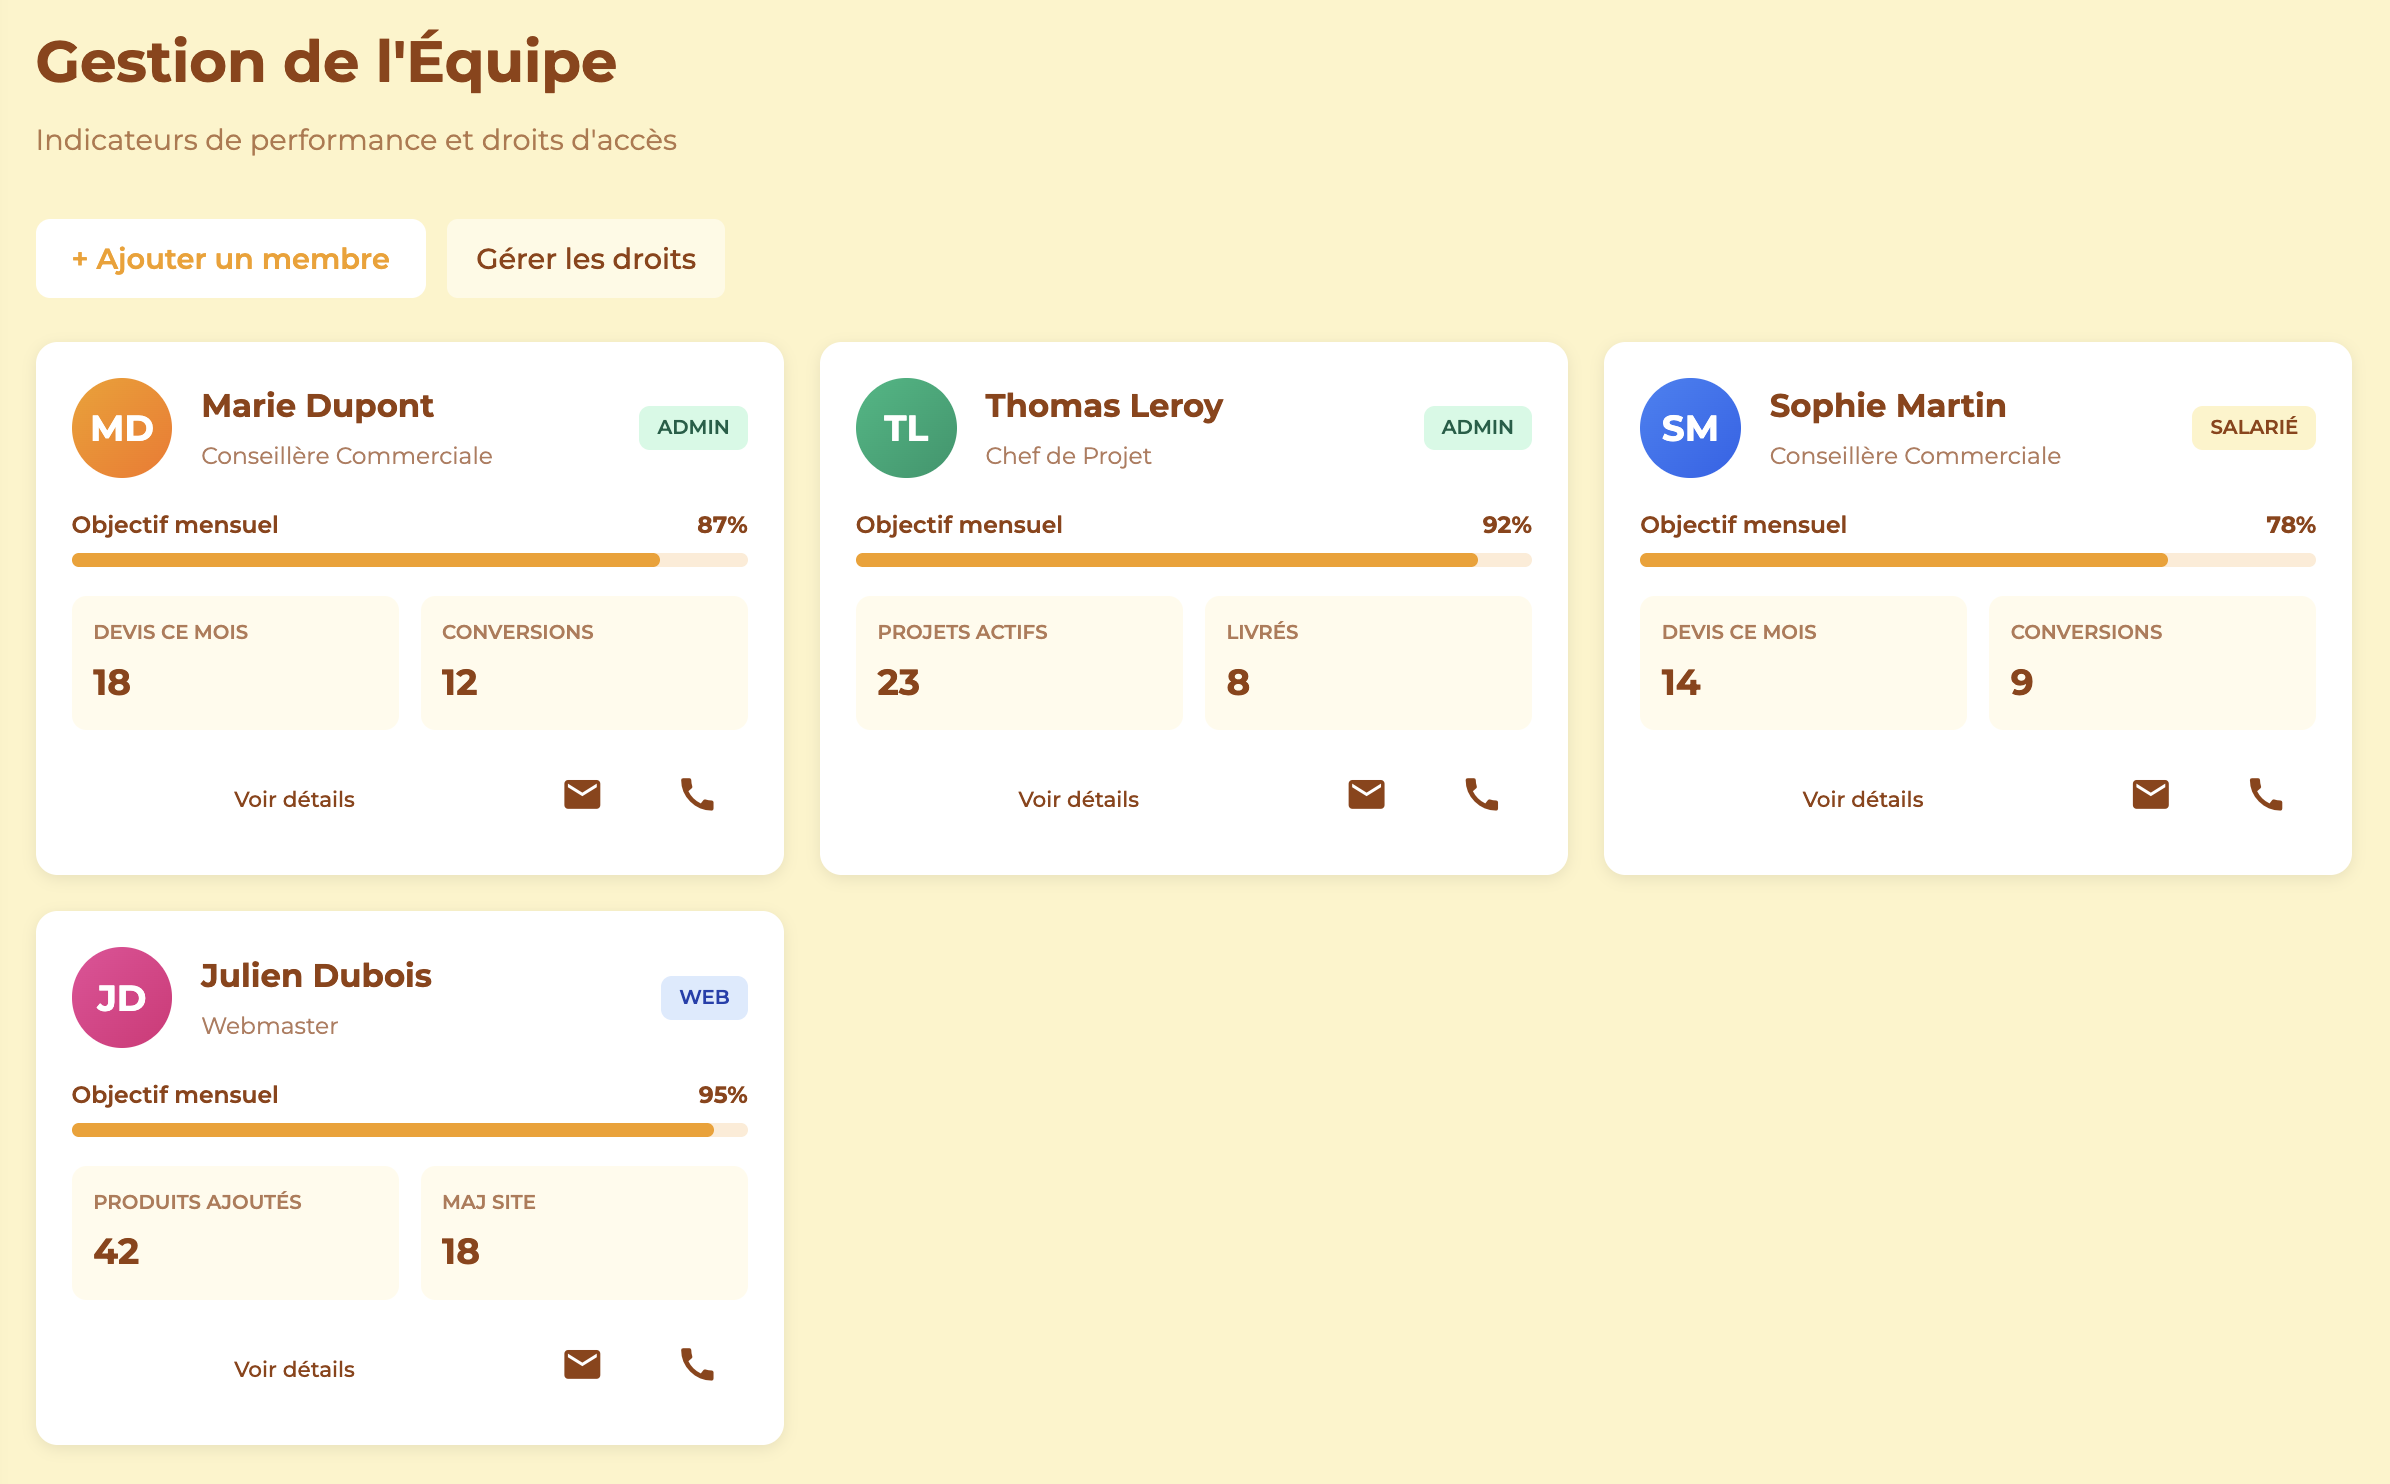Click the "Projets actifs" stat tile showing 23
This screenshot has width=2390, height=1484.
1019,662
